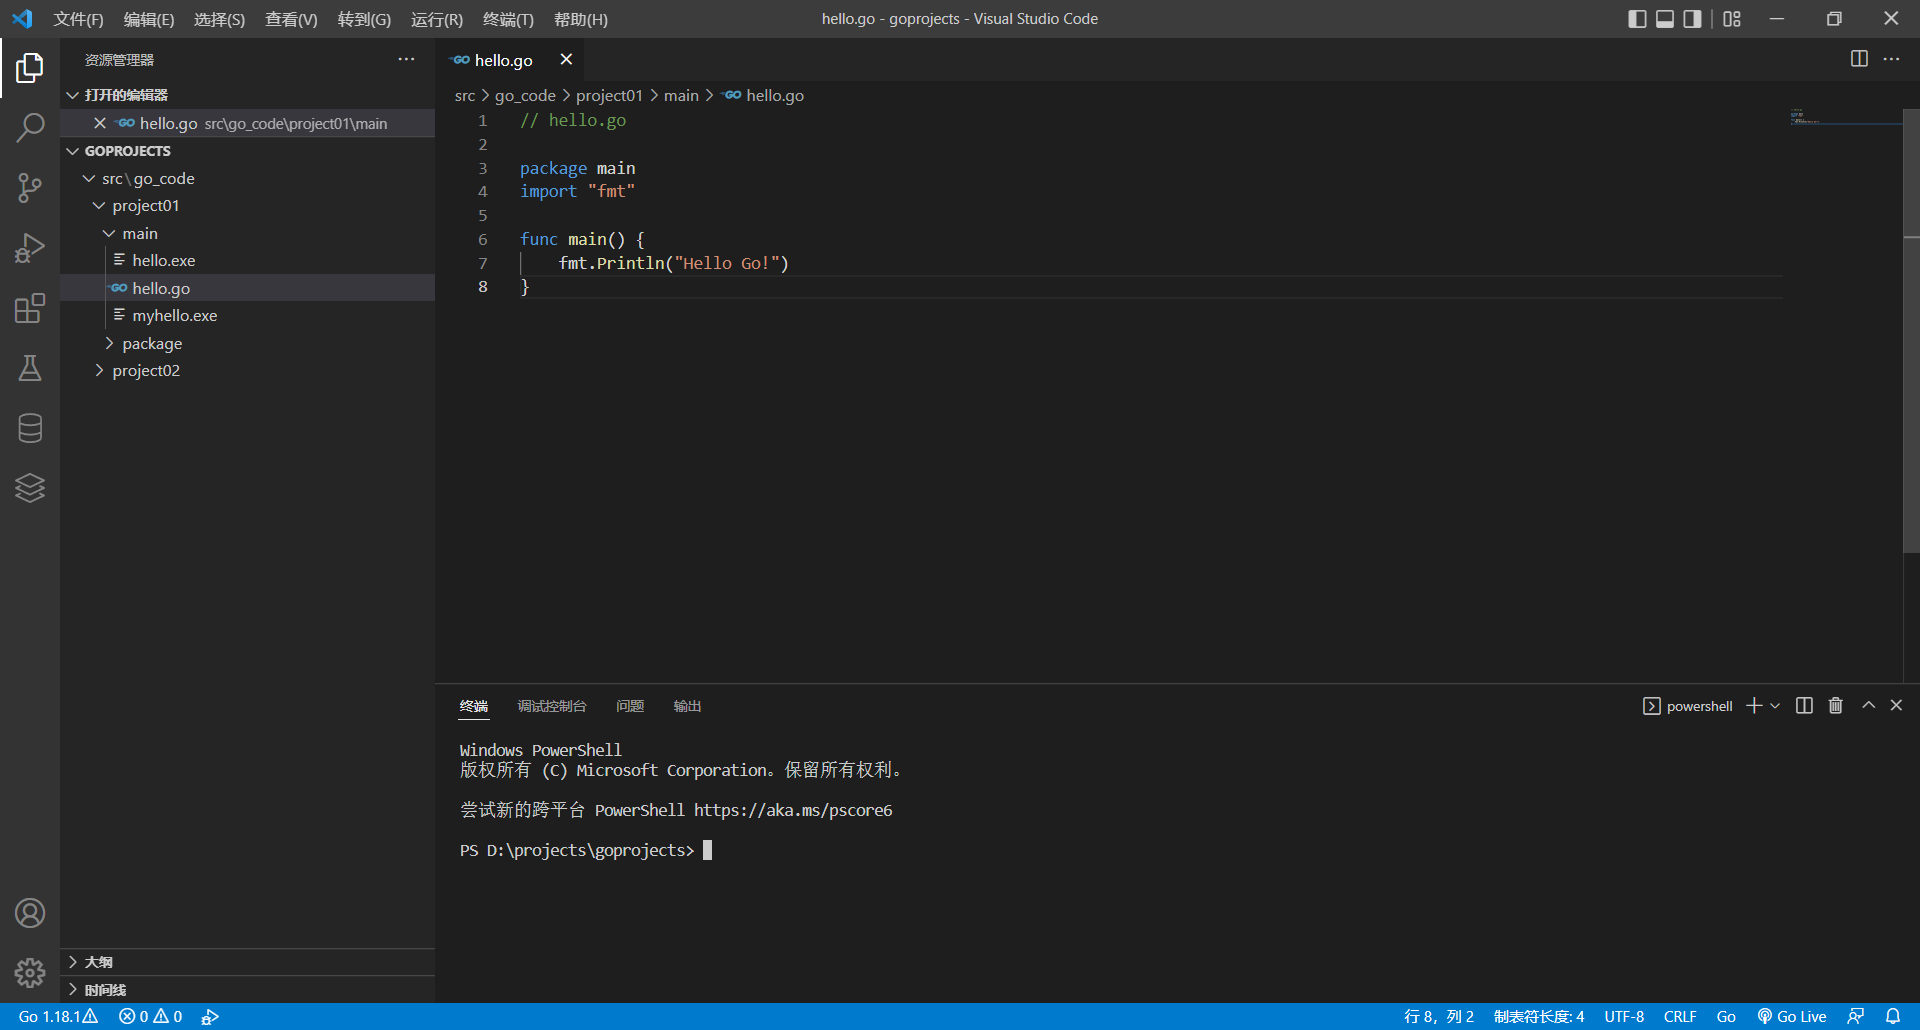Image resolution: width=1920 pixels, height=1030 pixels.
Task: Open the Explorer view in activity bar
Action: click(x=30, y=68)
